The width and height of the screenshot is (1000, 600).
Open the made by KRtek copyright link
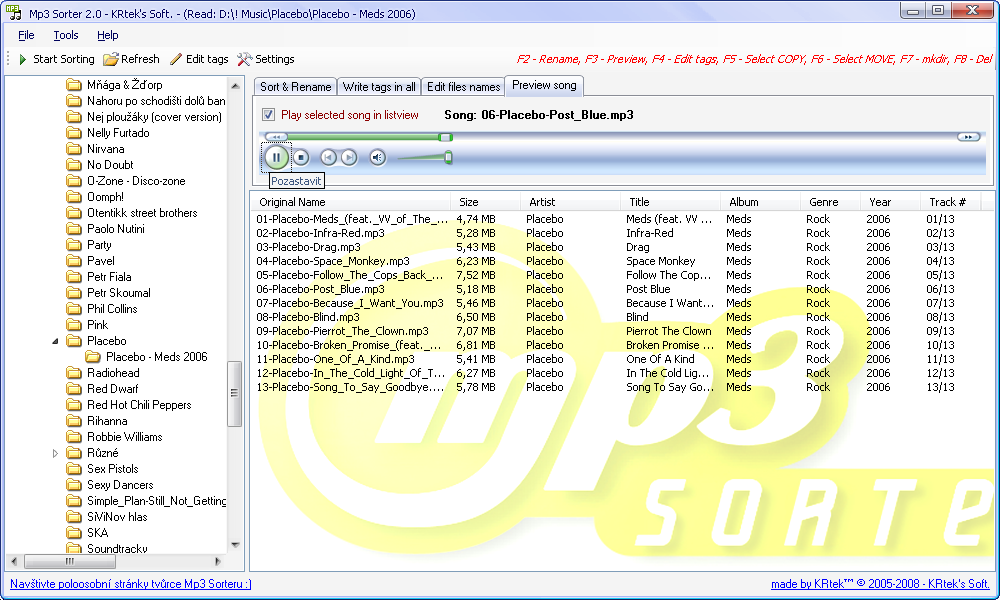(879, 583)
